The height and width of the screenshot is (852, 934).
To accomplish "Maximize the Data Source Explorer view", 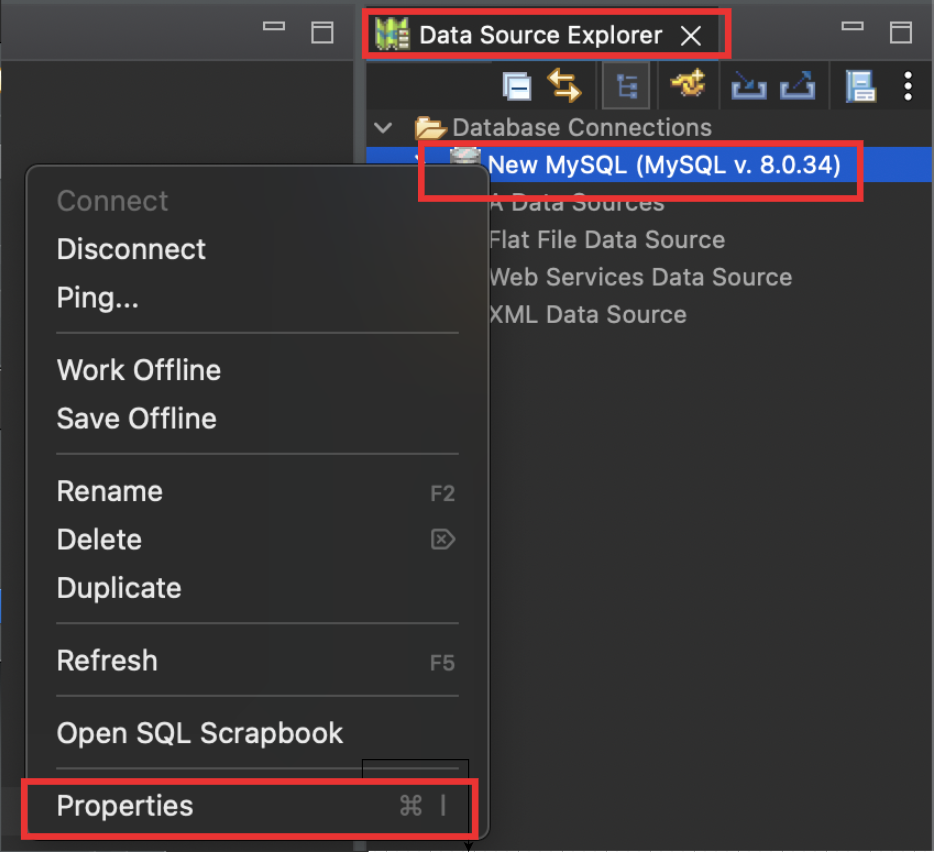I will [x=901, y=32].
